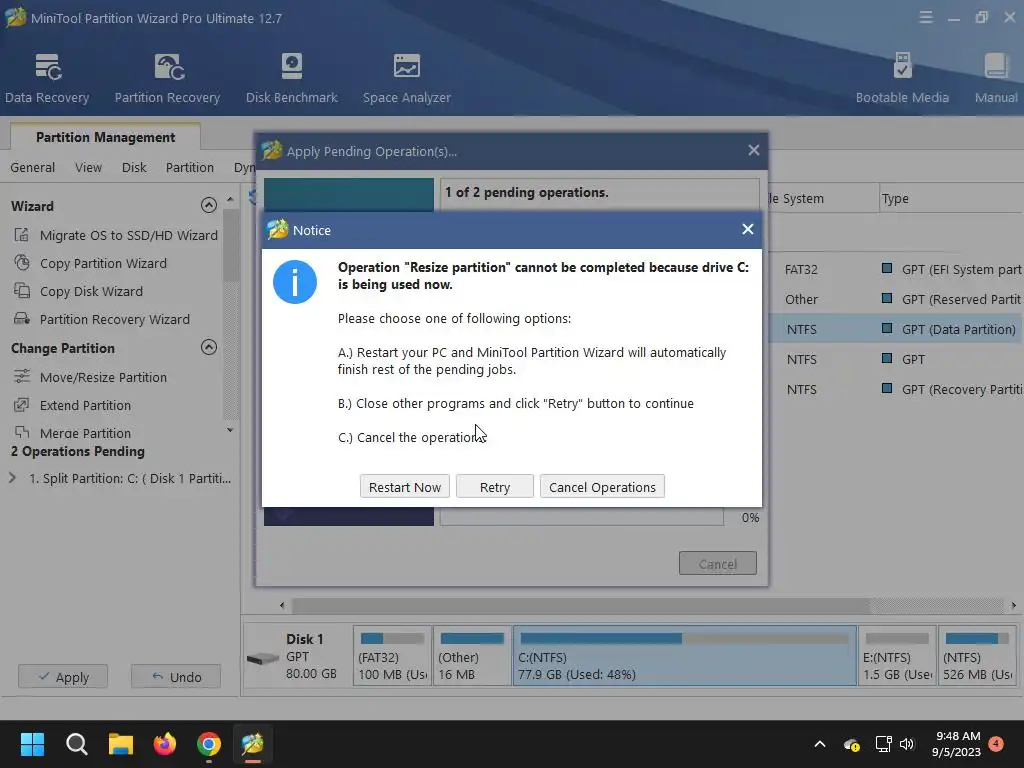1024x768 pixels.
Task: Open Bootable Media builder
Action: [902, 78]
